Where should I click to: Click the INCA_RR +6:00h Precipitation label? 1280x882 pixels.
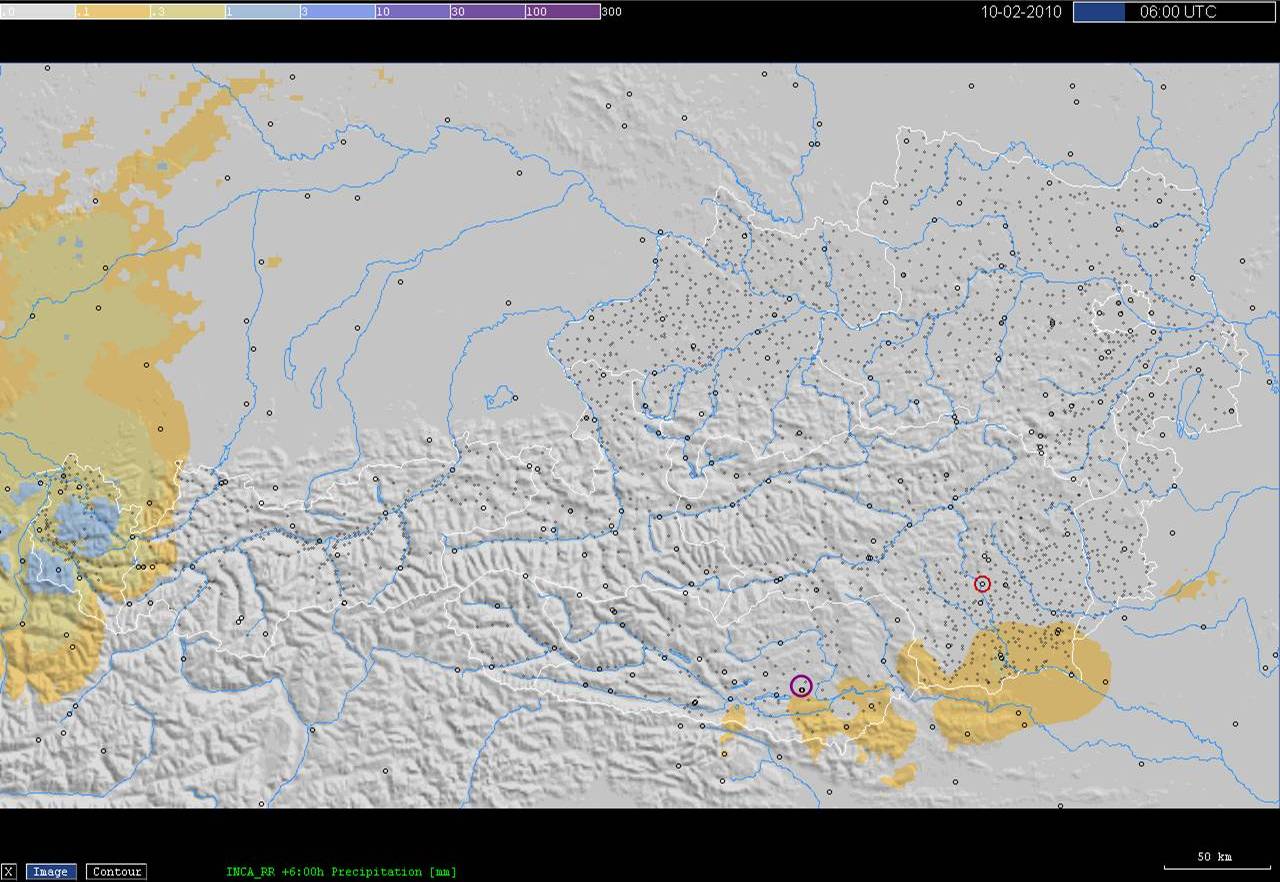(341, 872)
